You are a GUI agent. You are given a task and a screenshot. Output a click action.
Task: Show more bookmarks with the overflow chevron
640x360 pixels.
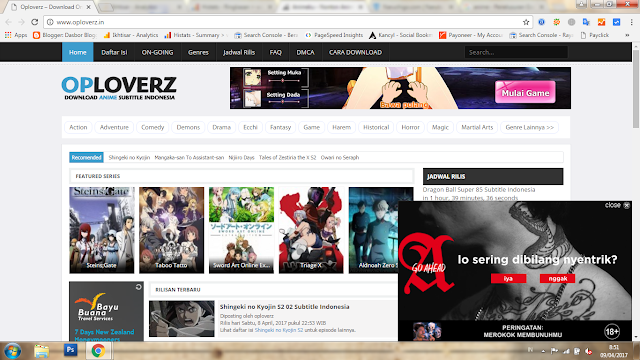pyautogui.click(x=627, y=35)
